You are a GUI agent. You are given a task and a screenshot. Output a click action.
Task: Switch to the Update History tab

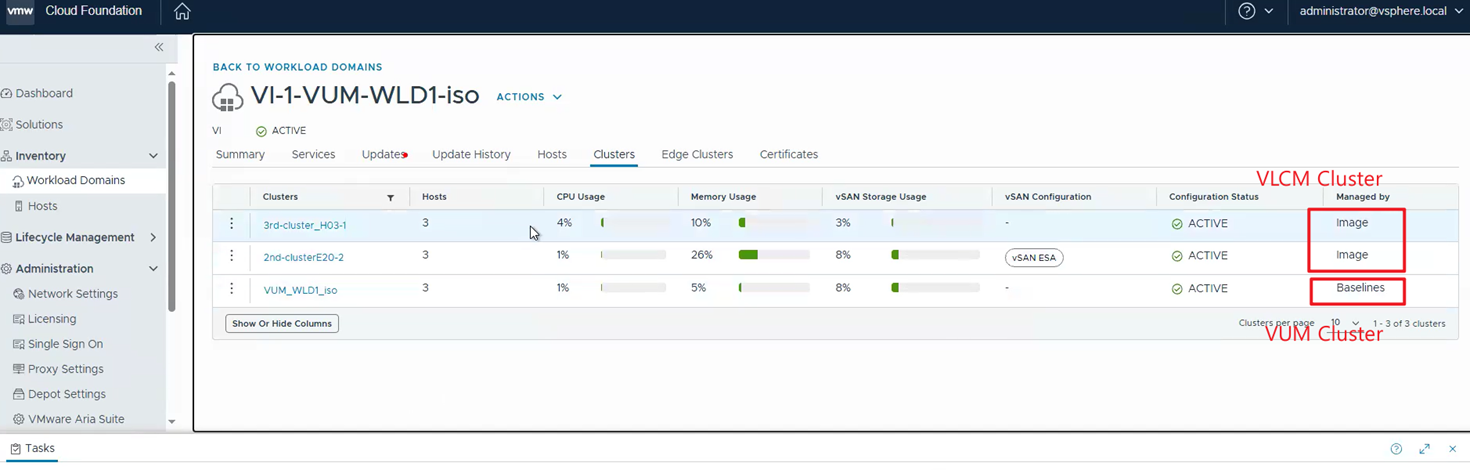[x=471, y=155]
